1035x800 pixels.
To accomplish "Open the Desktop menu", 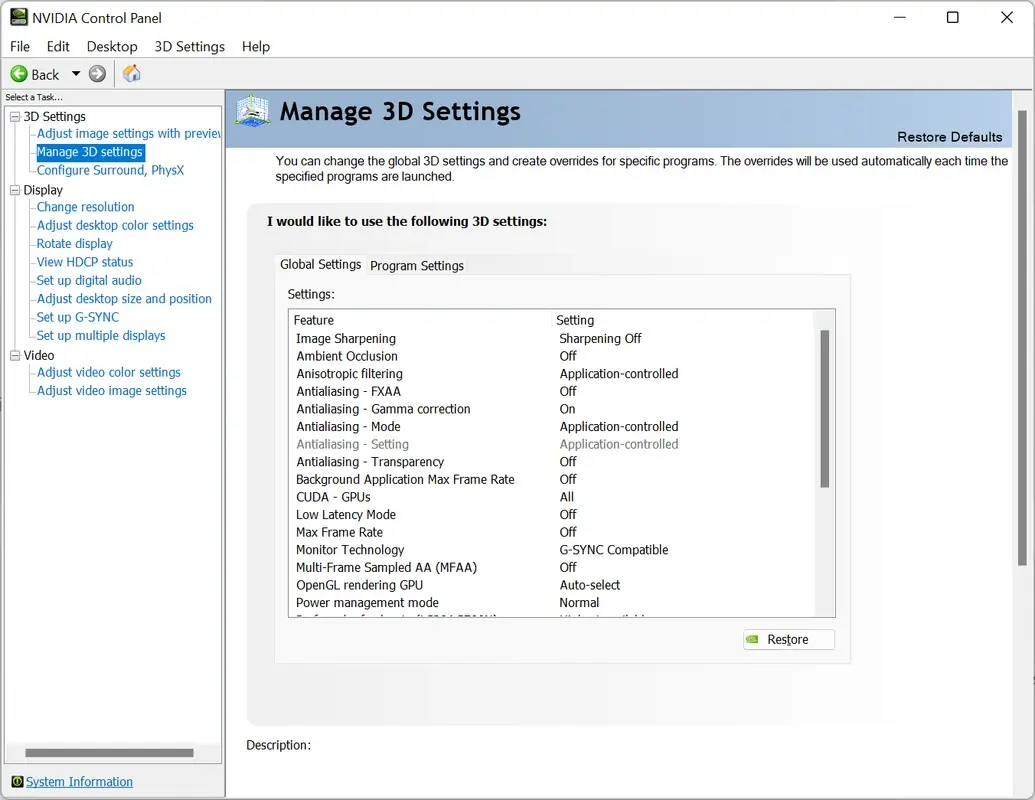I will pos(112,46).
